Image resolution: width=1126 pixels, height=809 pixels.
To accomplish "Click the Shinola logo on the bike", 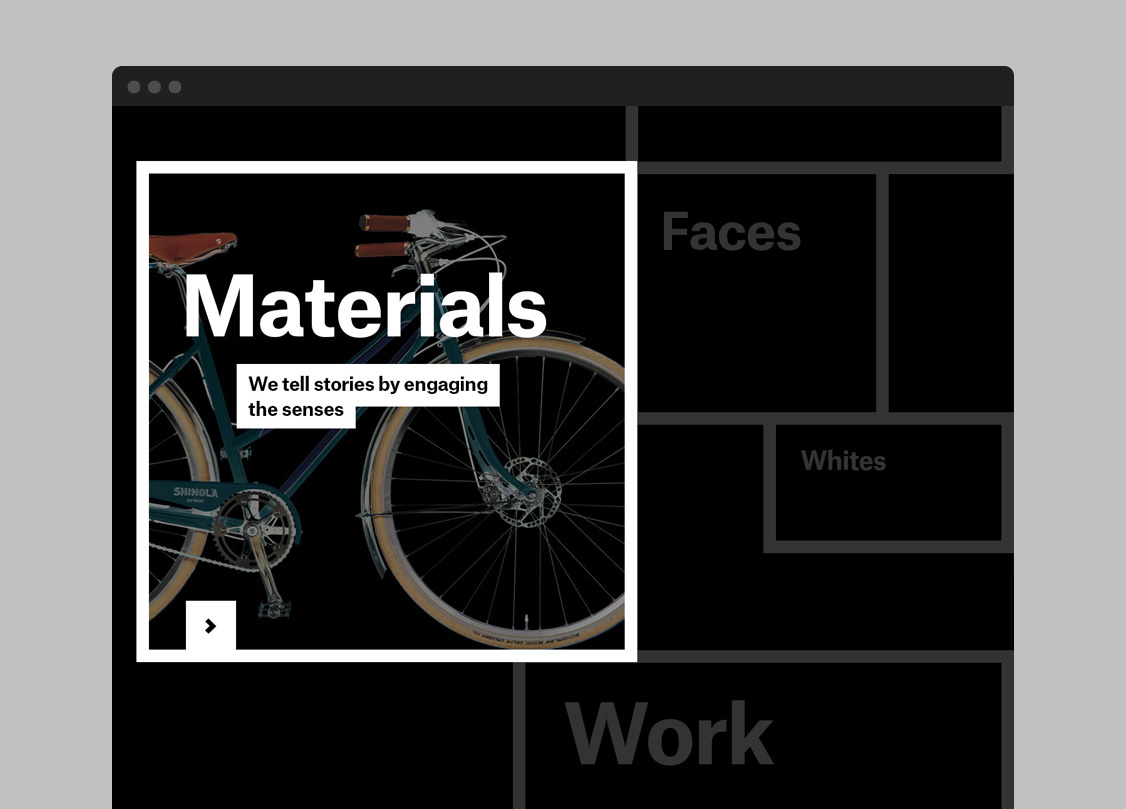I will click(x=196, y=492).
